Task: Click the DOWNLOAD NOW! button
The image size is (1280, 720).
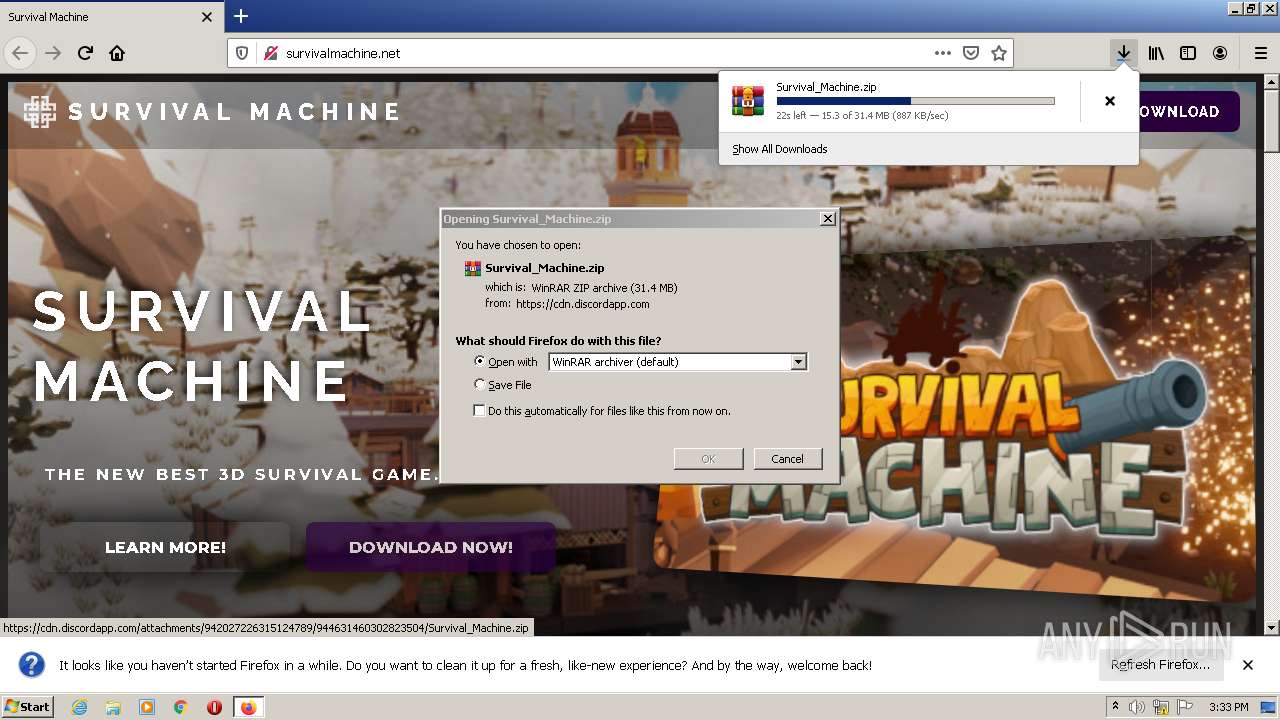Action: coord(431,547)
